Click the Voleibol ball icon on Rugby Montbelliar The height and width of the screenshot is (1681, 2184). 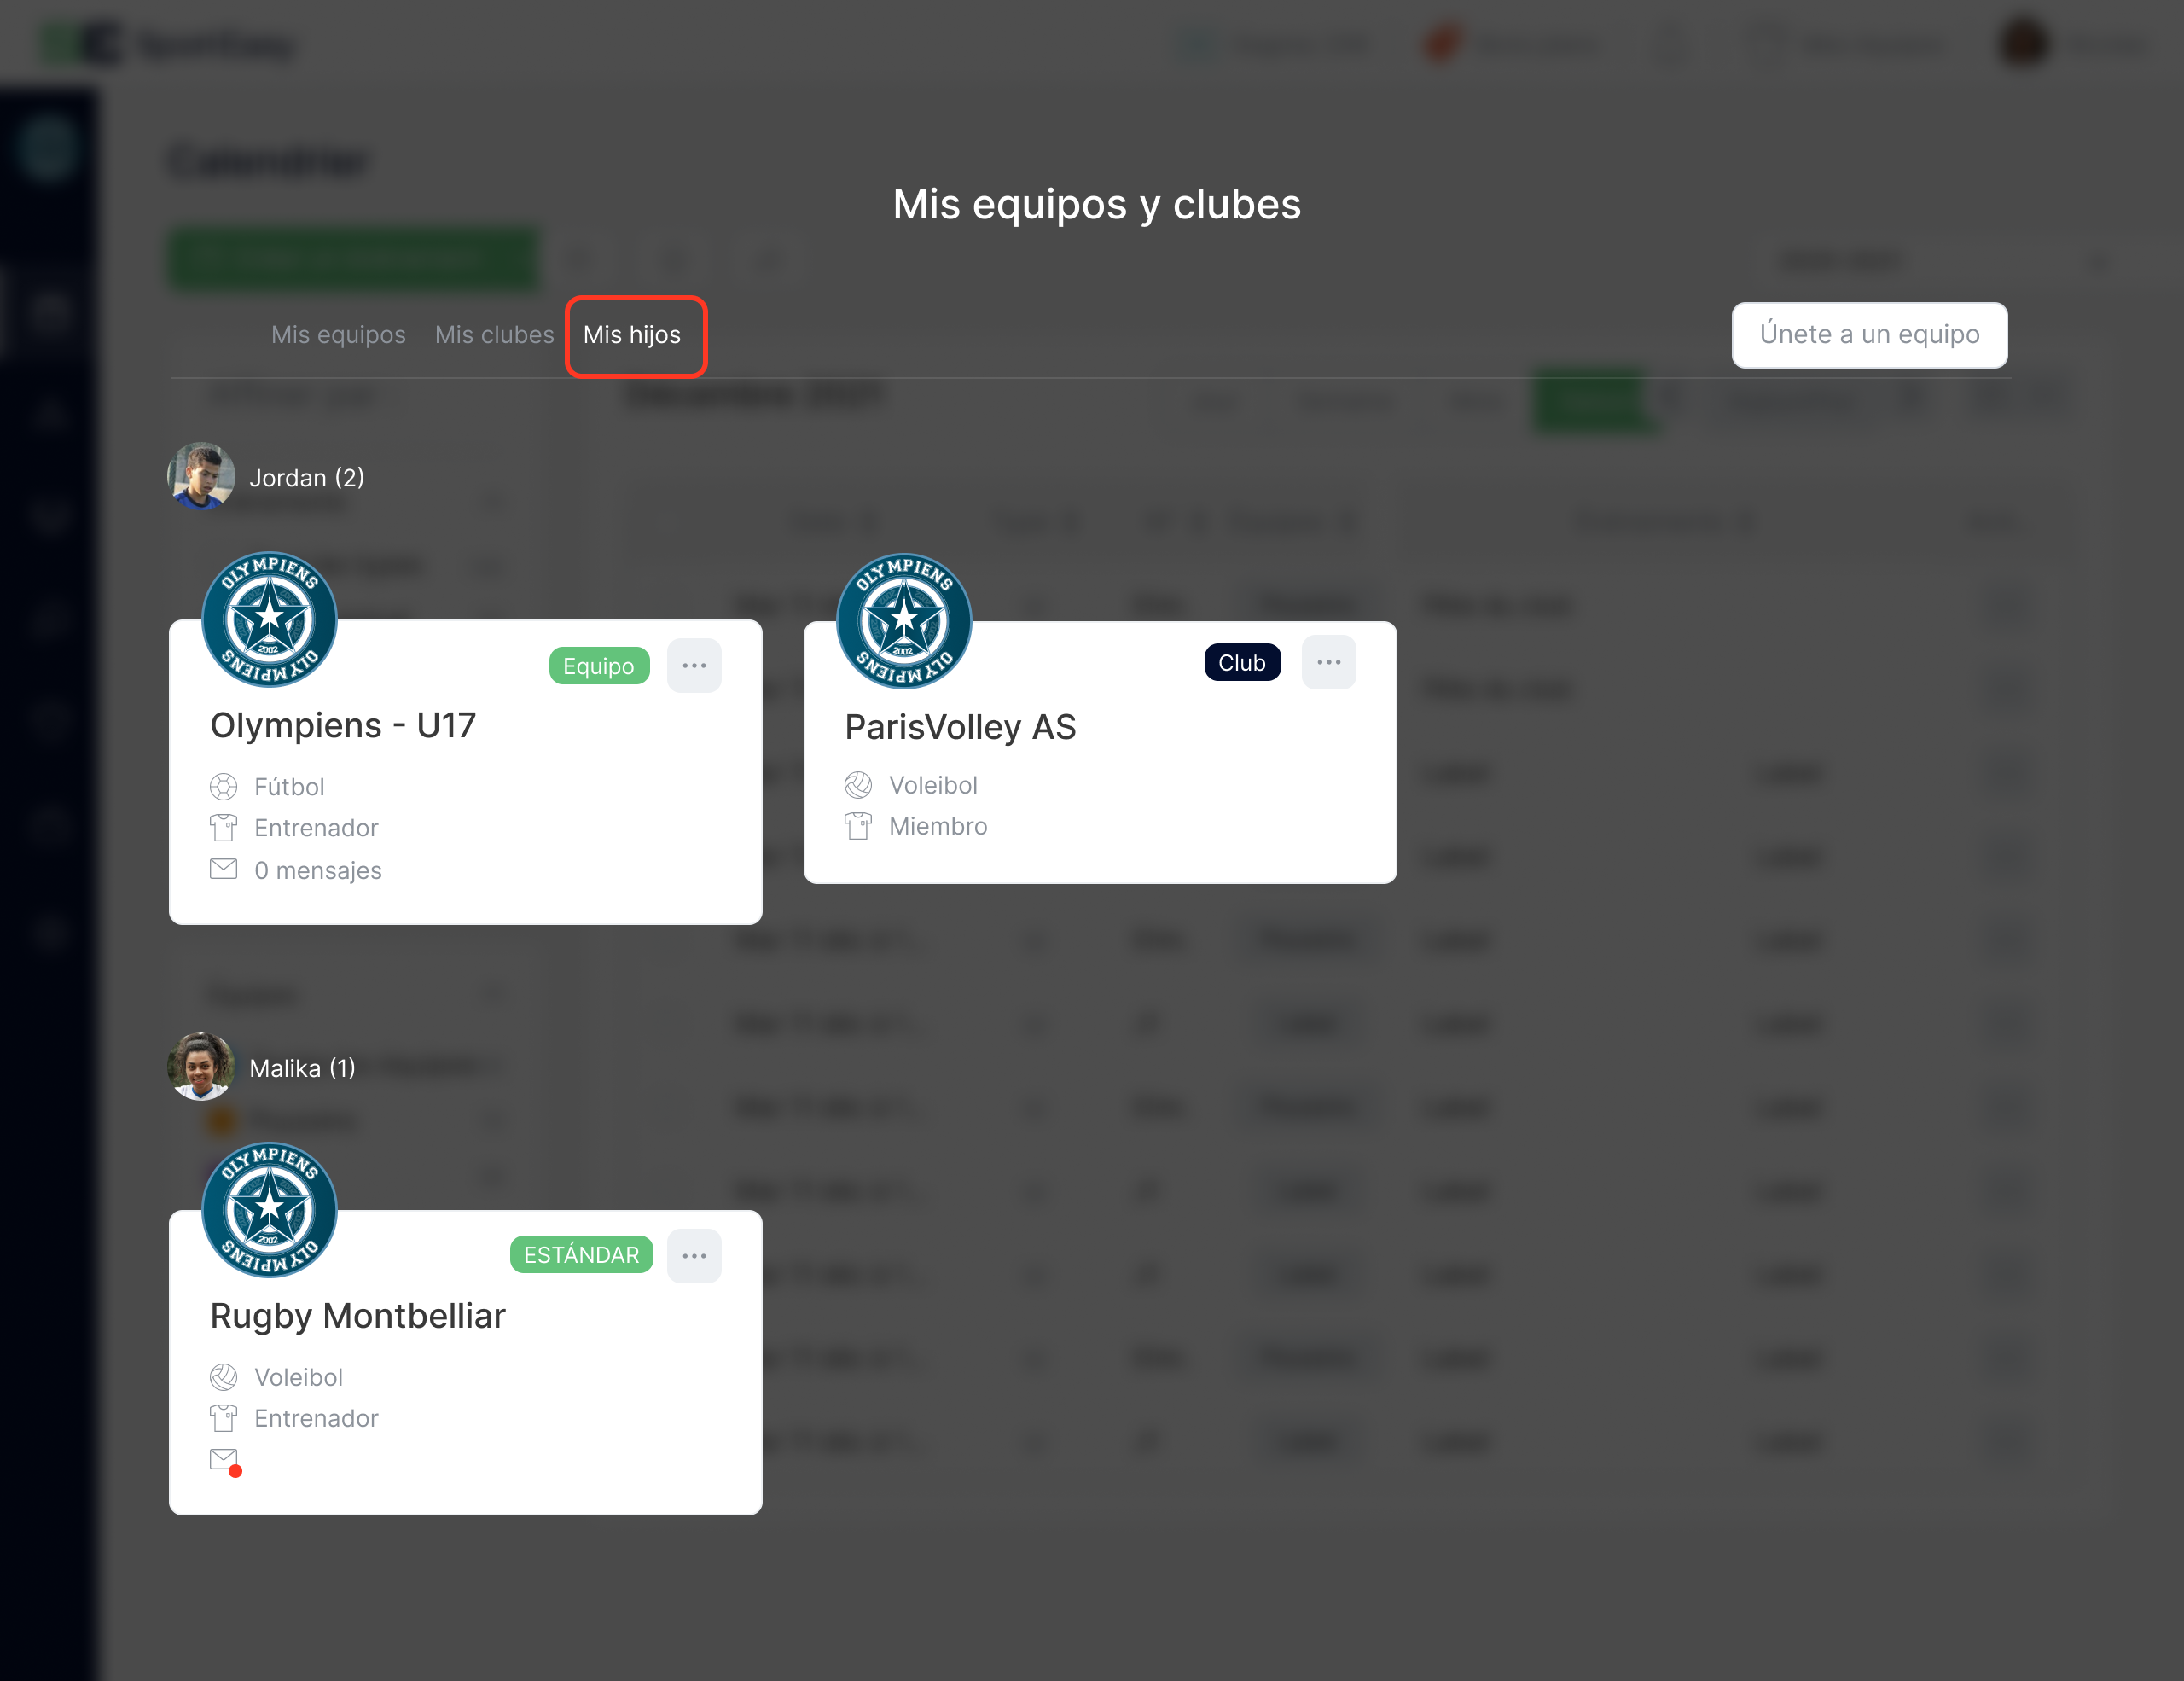tap(224, 1376)
